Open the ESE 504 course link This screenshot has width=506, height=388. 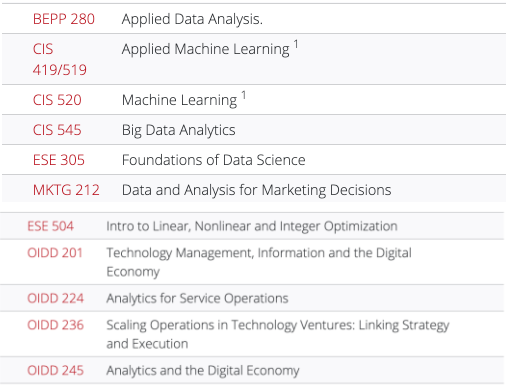coord(50,226)
